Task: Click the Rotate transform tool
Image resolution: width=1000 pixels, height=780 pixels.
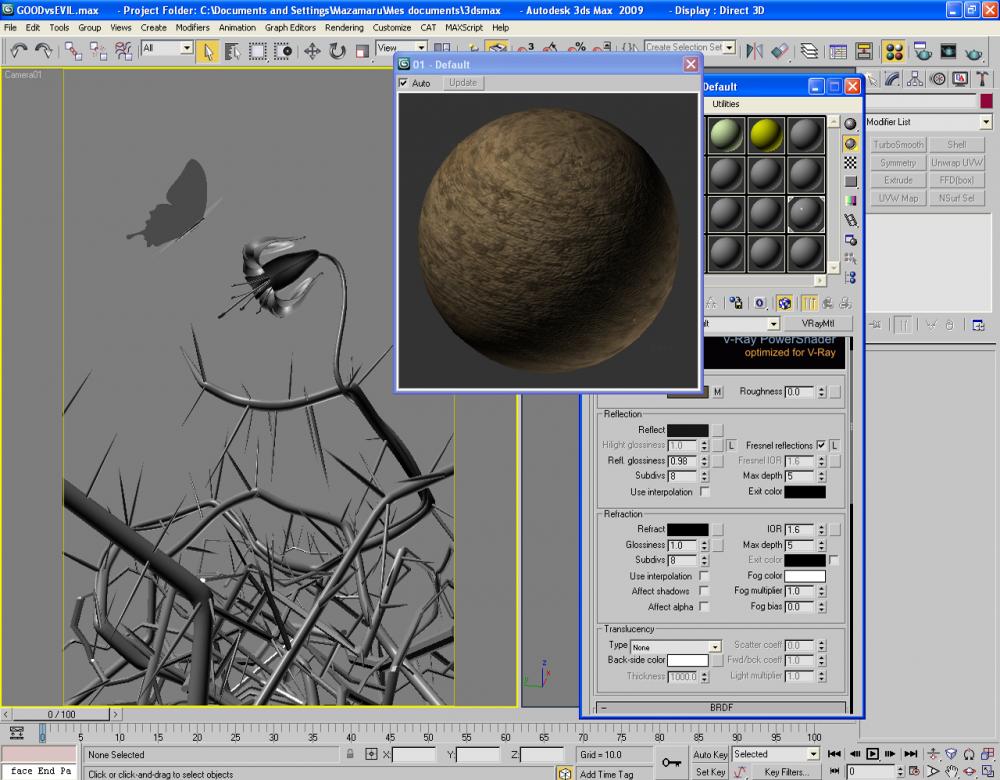Action: pyautogui.click(x=337, y=51)
